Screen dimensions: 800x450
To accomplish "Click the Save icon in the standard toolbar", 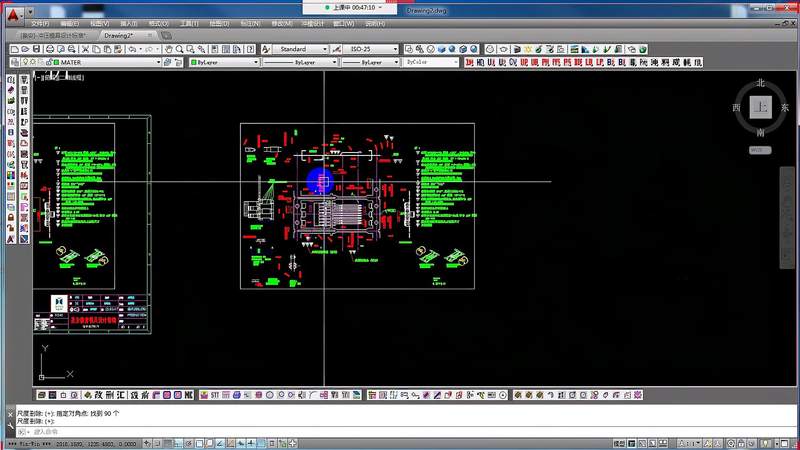I will click(x=36, y=49).
